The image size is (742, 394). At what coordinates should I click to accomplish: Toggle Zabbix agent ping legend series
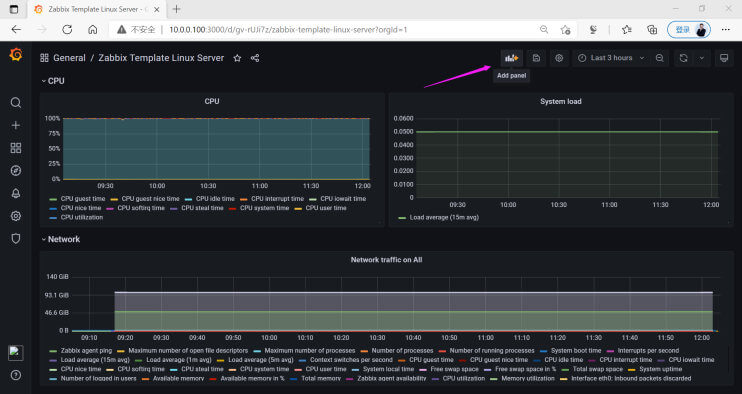[86, 351]
